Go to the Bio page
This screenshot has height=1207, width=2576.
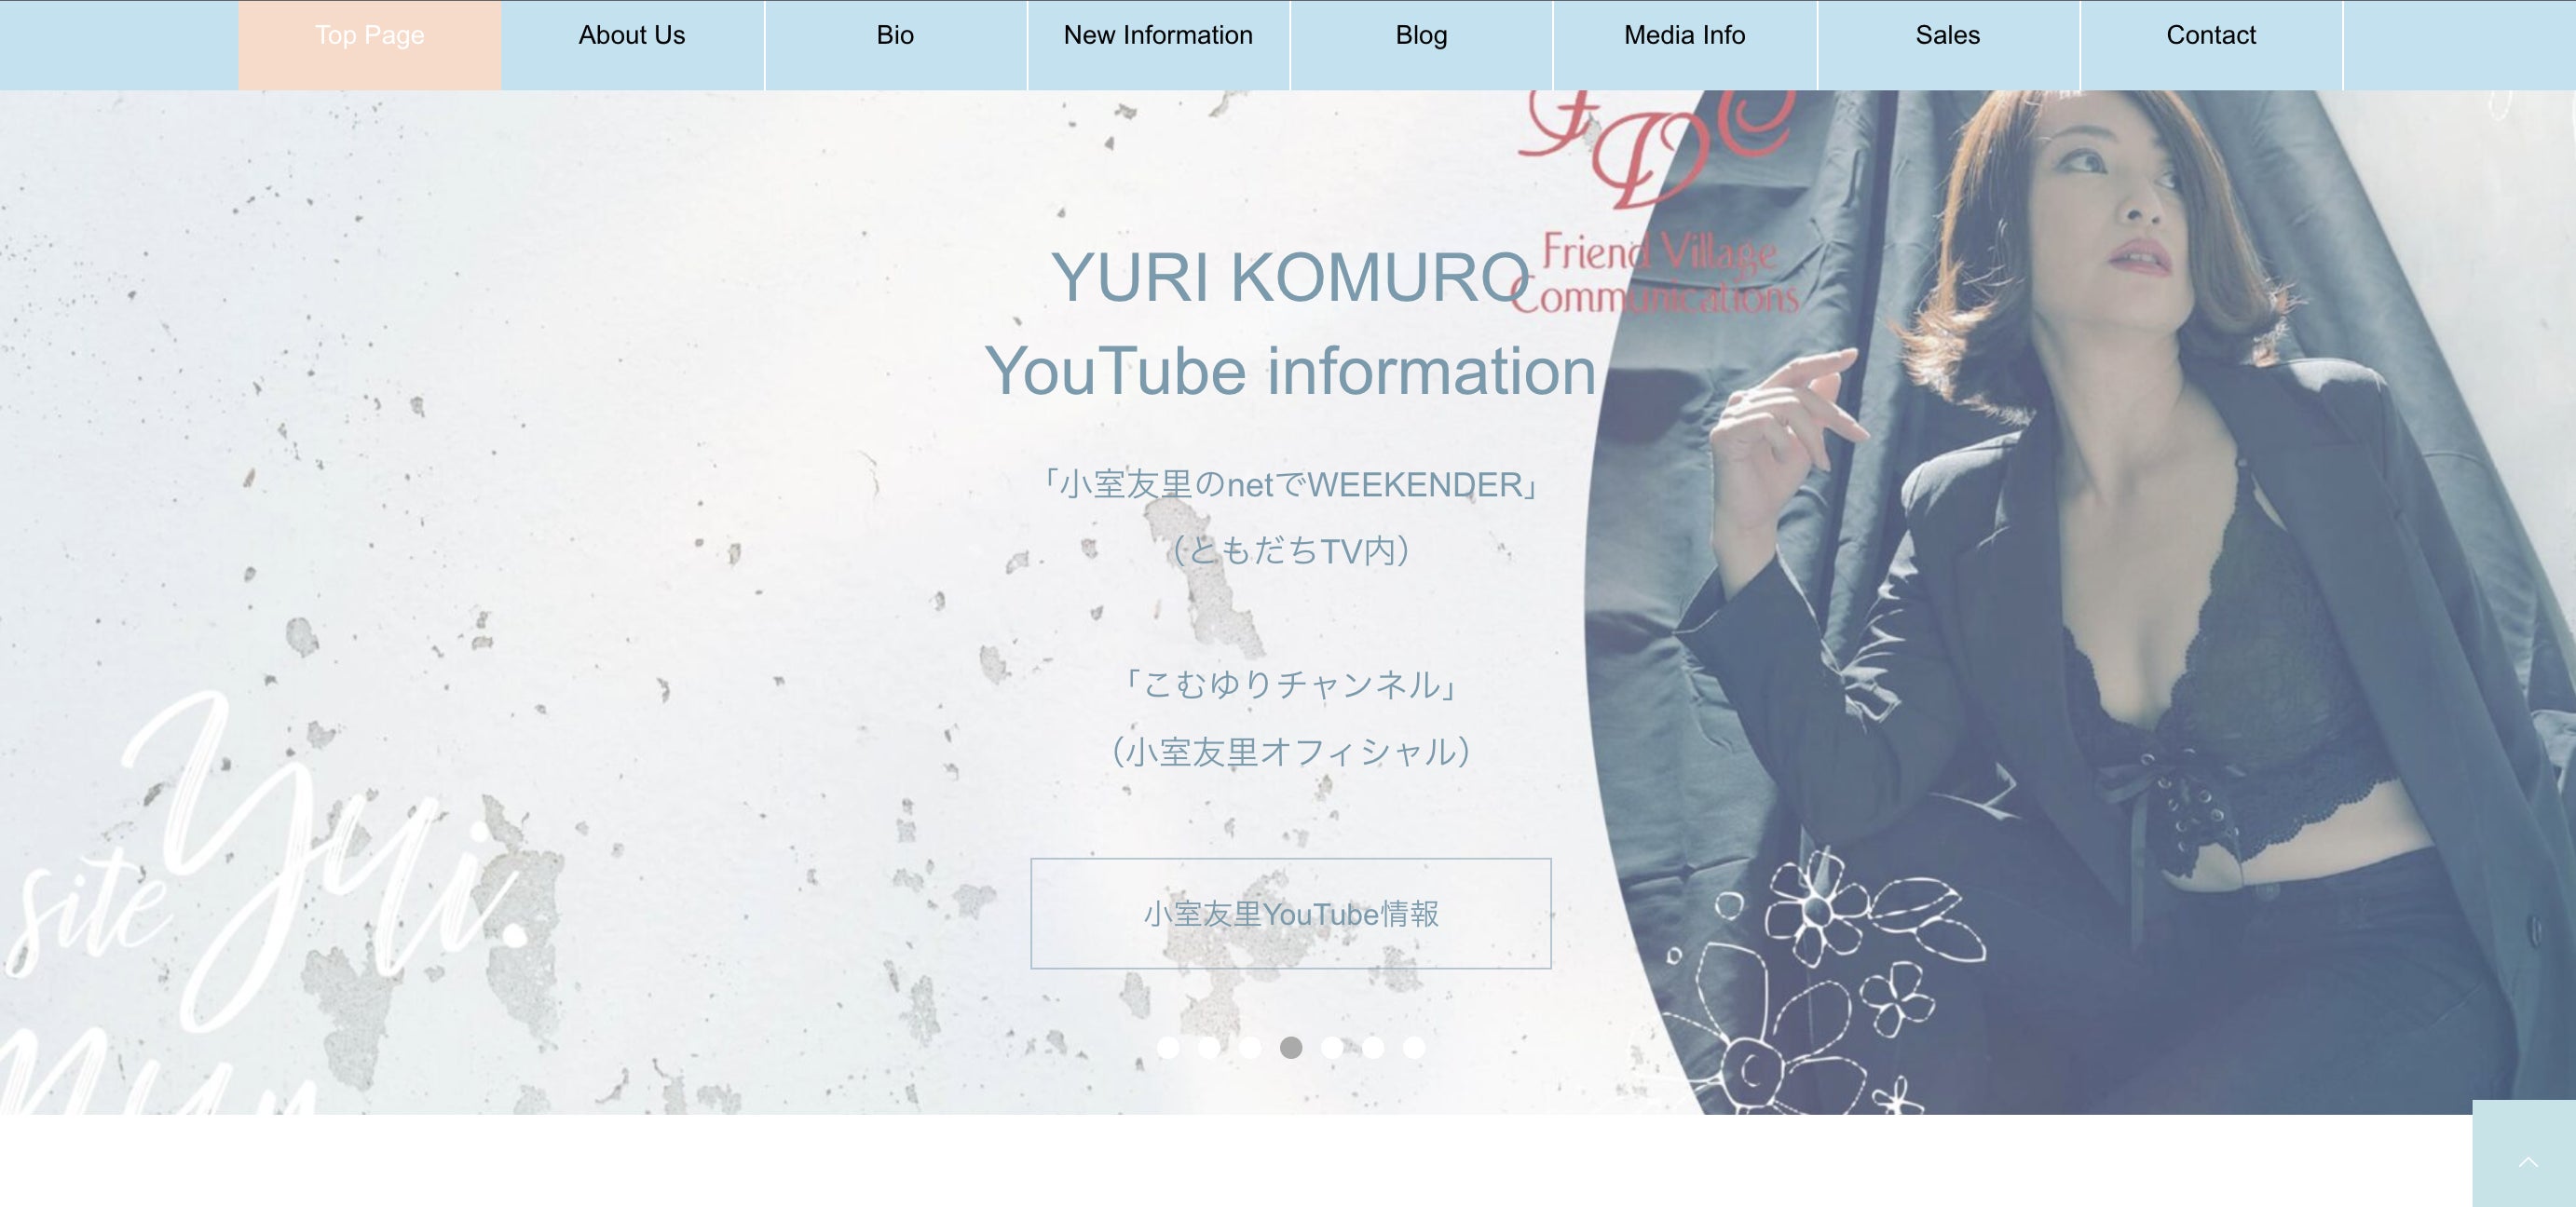click(895, 36)
